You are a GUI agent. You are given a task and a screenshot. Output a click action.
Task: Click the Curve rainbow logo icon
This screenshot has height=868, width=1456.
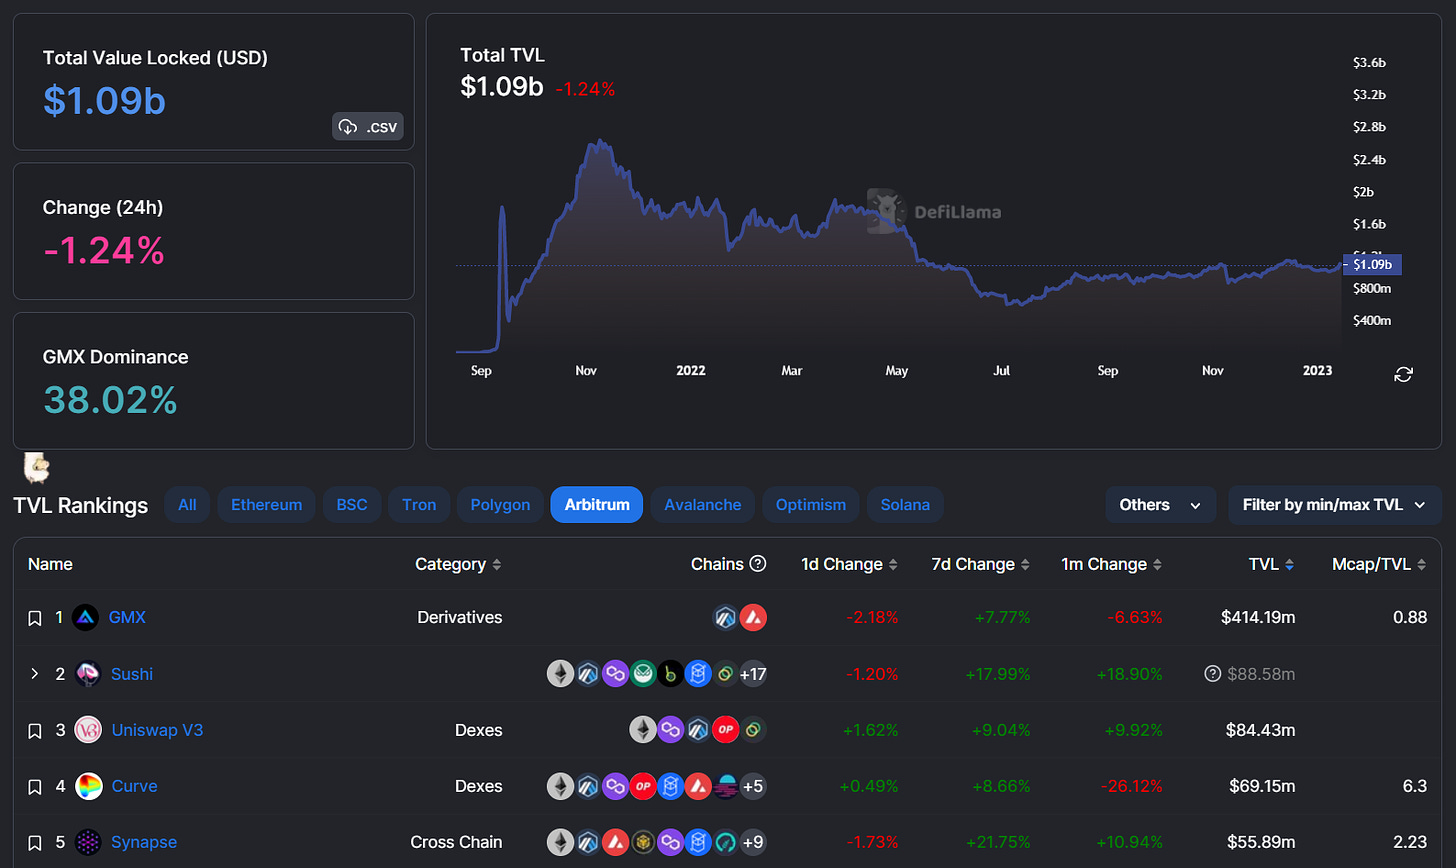[x=88, y=786]
